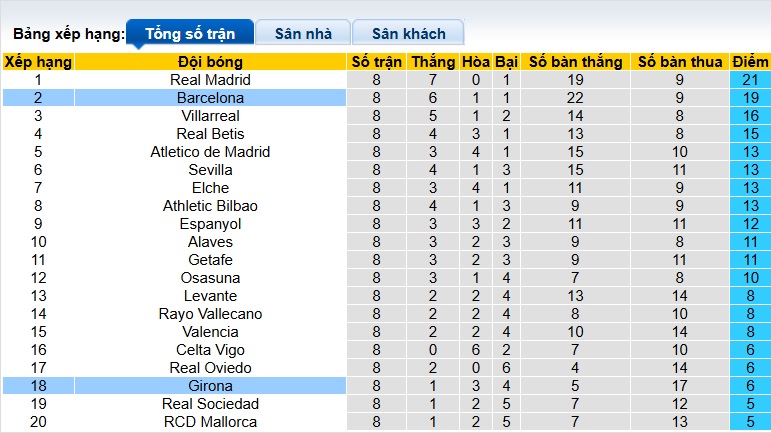Screen dimensions: 771x433
Task: Select Athletic Bilbao in the table
Action: coord(210,206)
